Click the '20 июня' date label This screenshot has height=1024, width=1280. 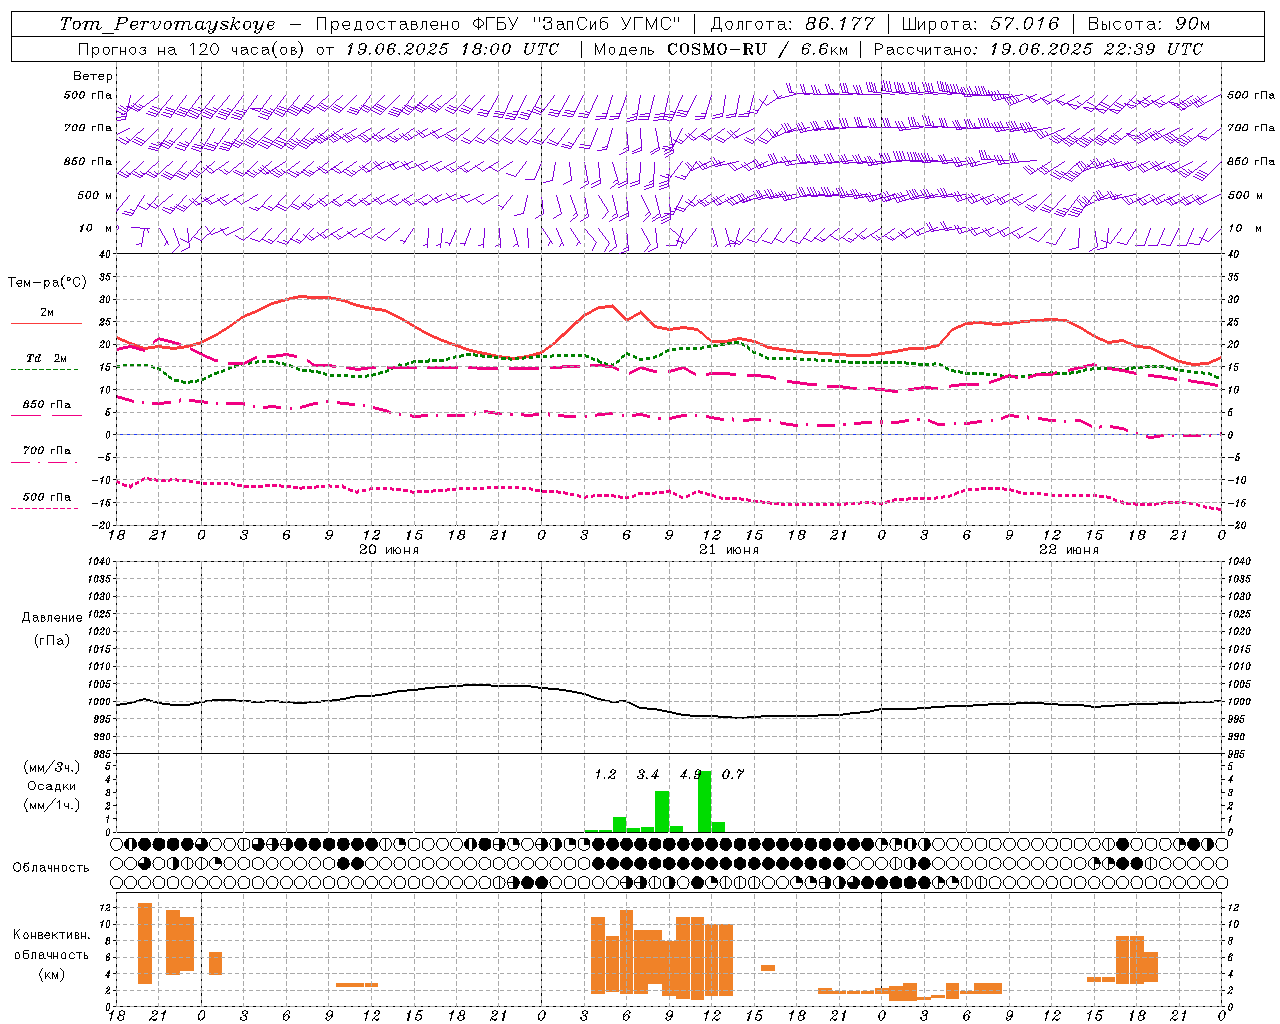389,549
